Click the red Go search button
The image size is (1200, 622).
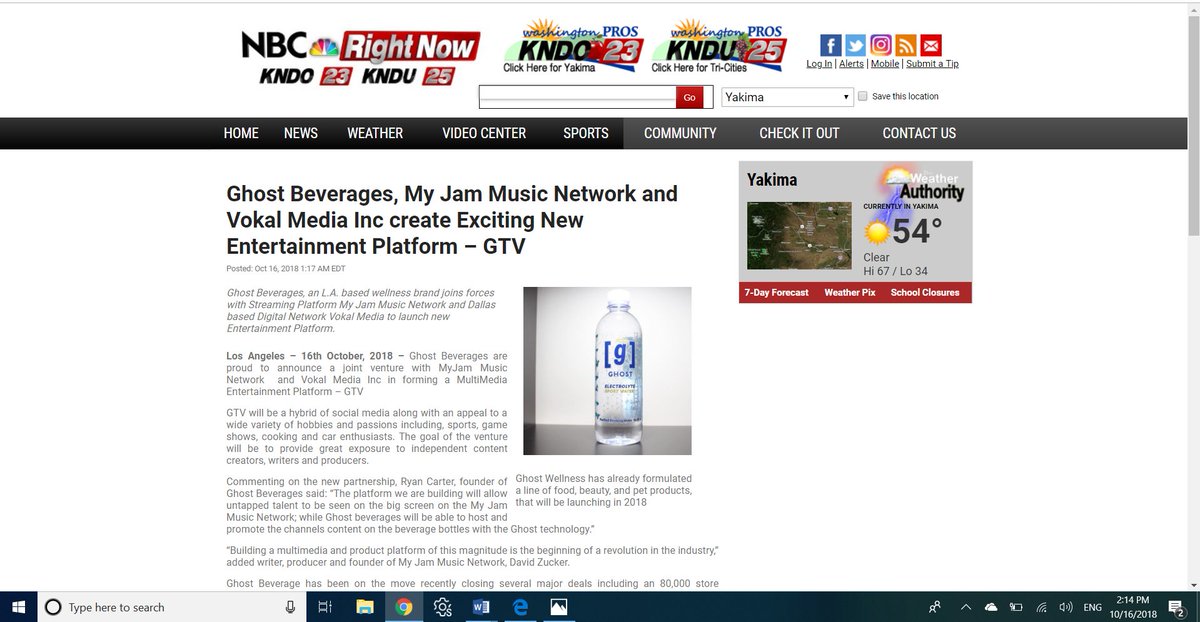pyautogui.click(x=689, y=97)
